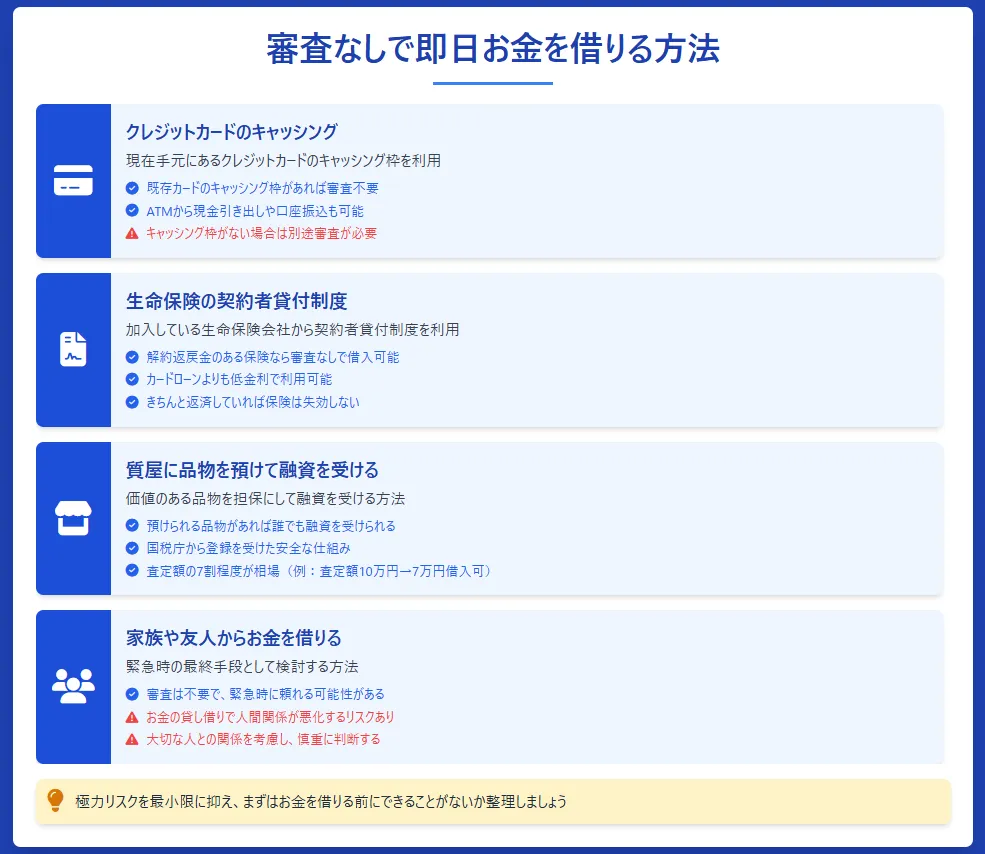Click warning icon beside キャッシング枠がない場合は別途審査が必要

click(x=132, y=233)
